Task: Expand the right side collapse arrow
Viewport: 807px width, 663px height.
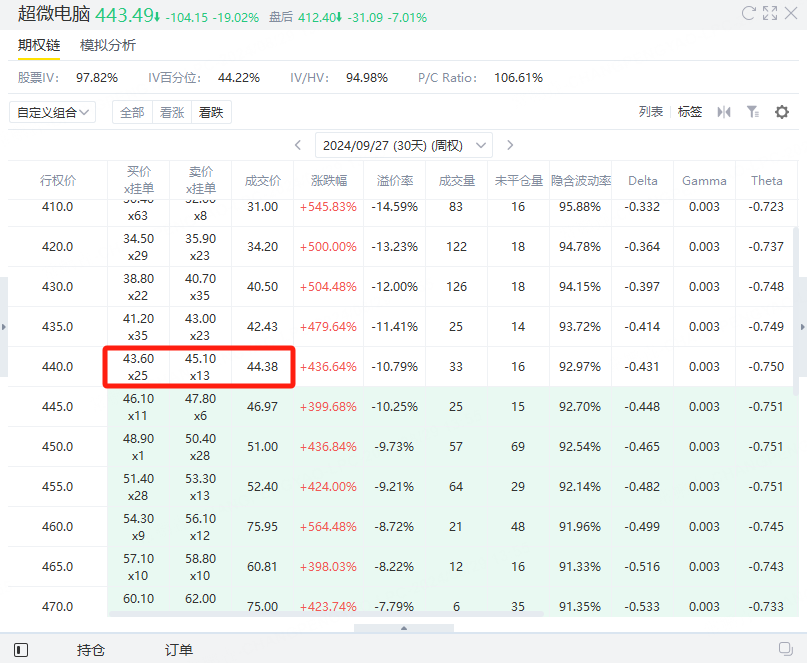Action: click(802, 327)
